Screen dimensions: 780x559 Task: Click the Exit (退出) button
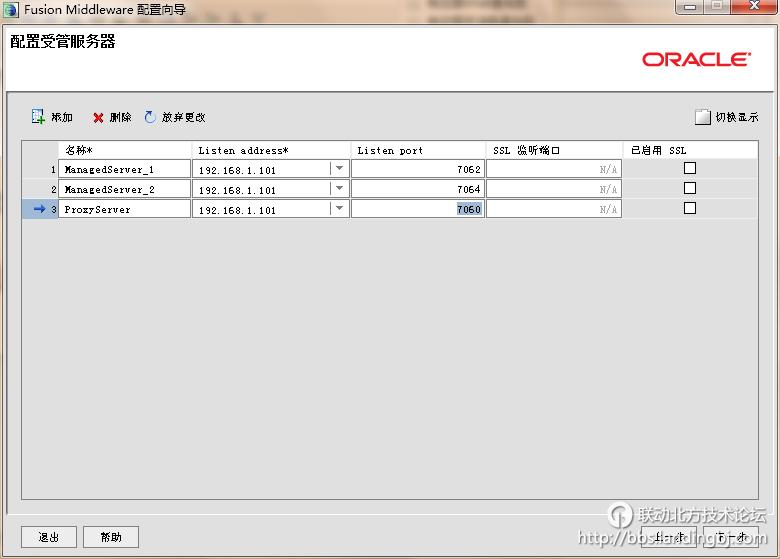point(49,537)
